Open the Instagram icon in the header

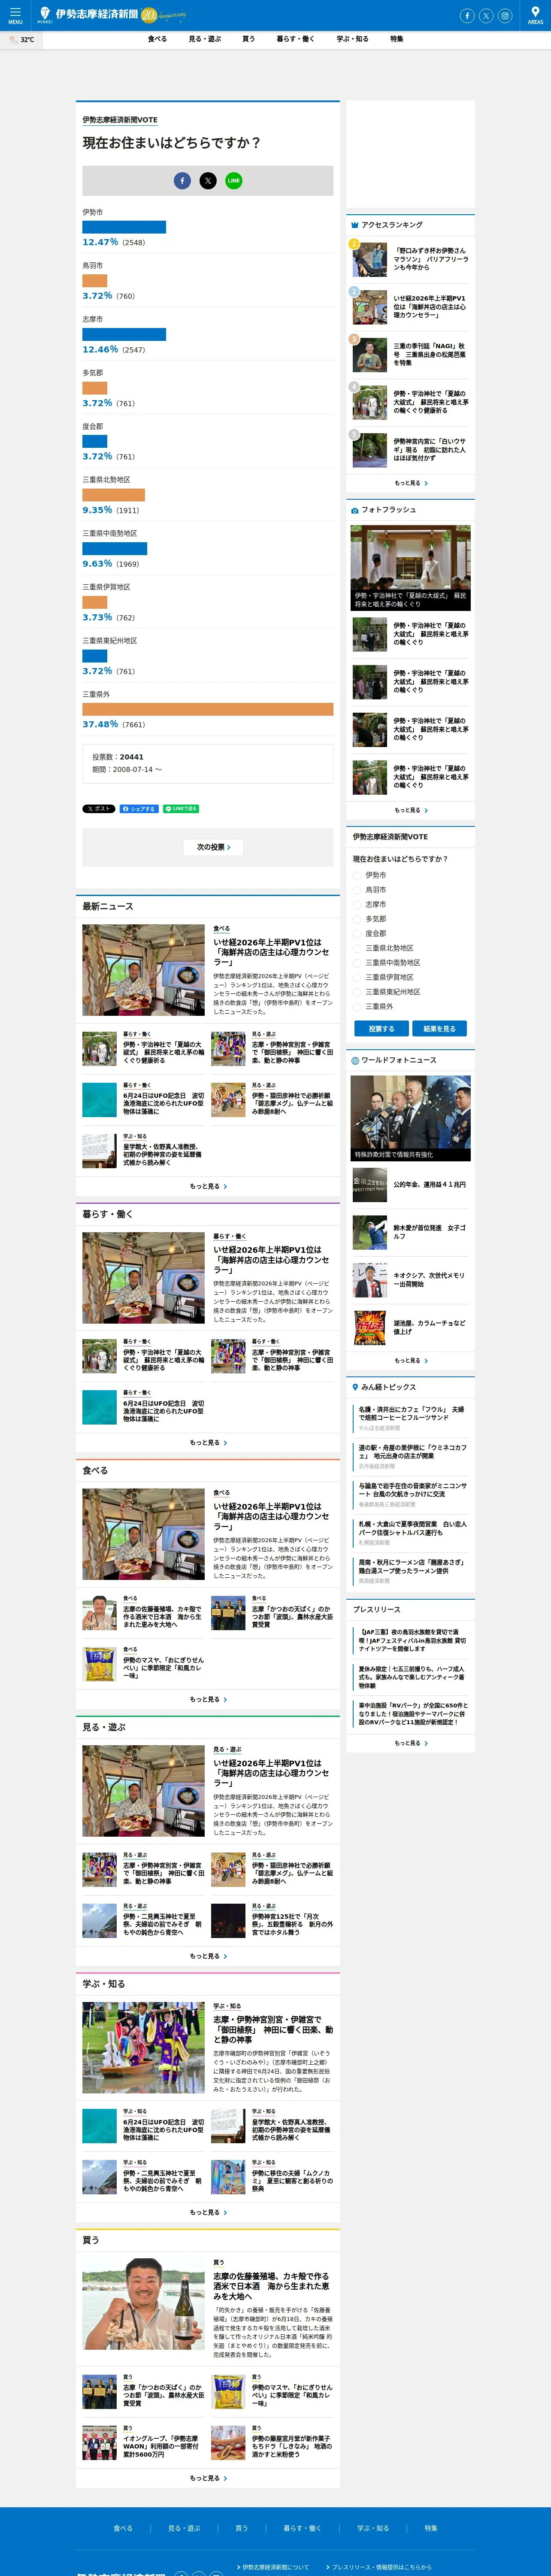pos(505,16)
